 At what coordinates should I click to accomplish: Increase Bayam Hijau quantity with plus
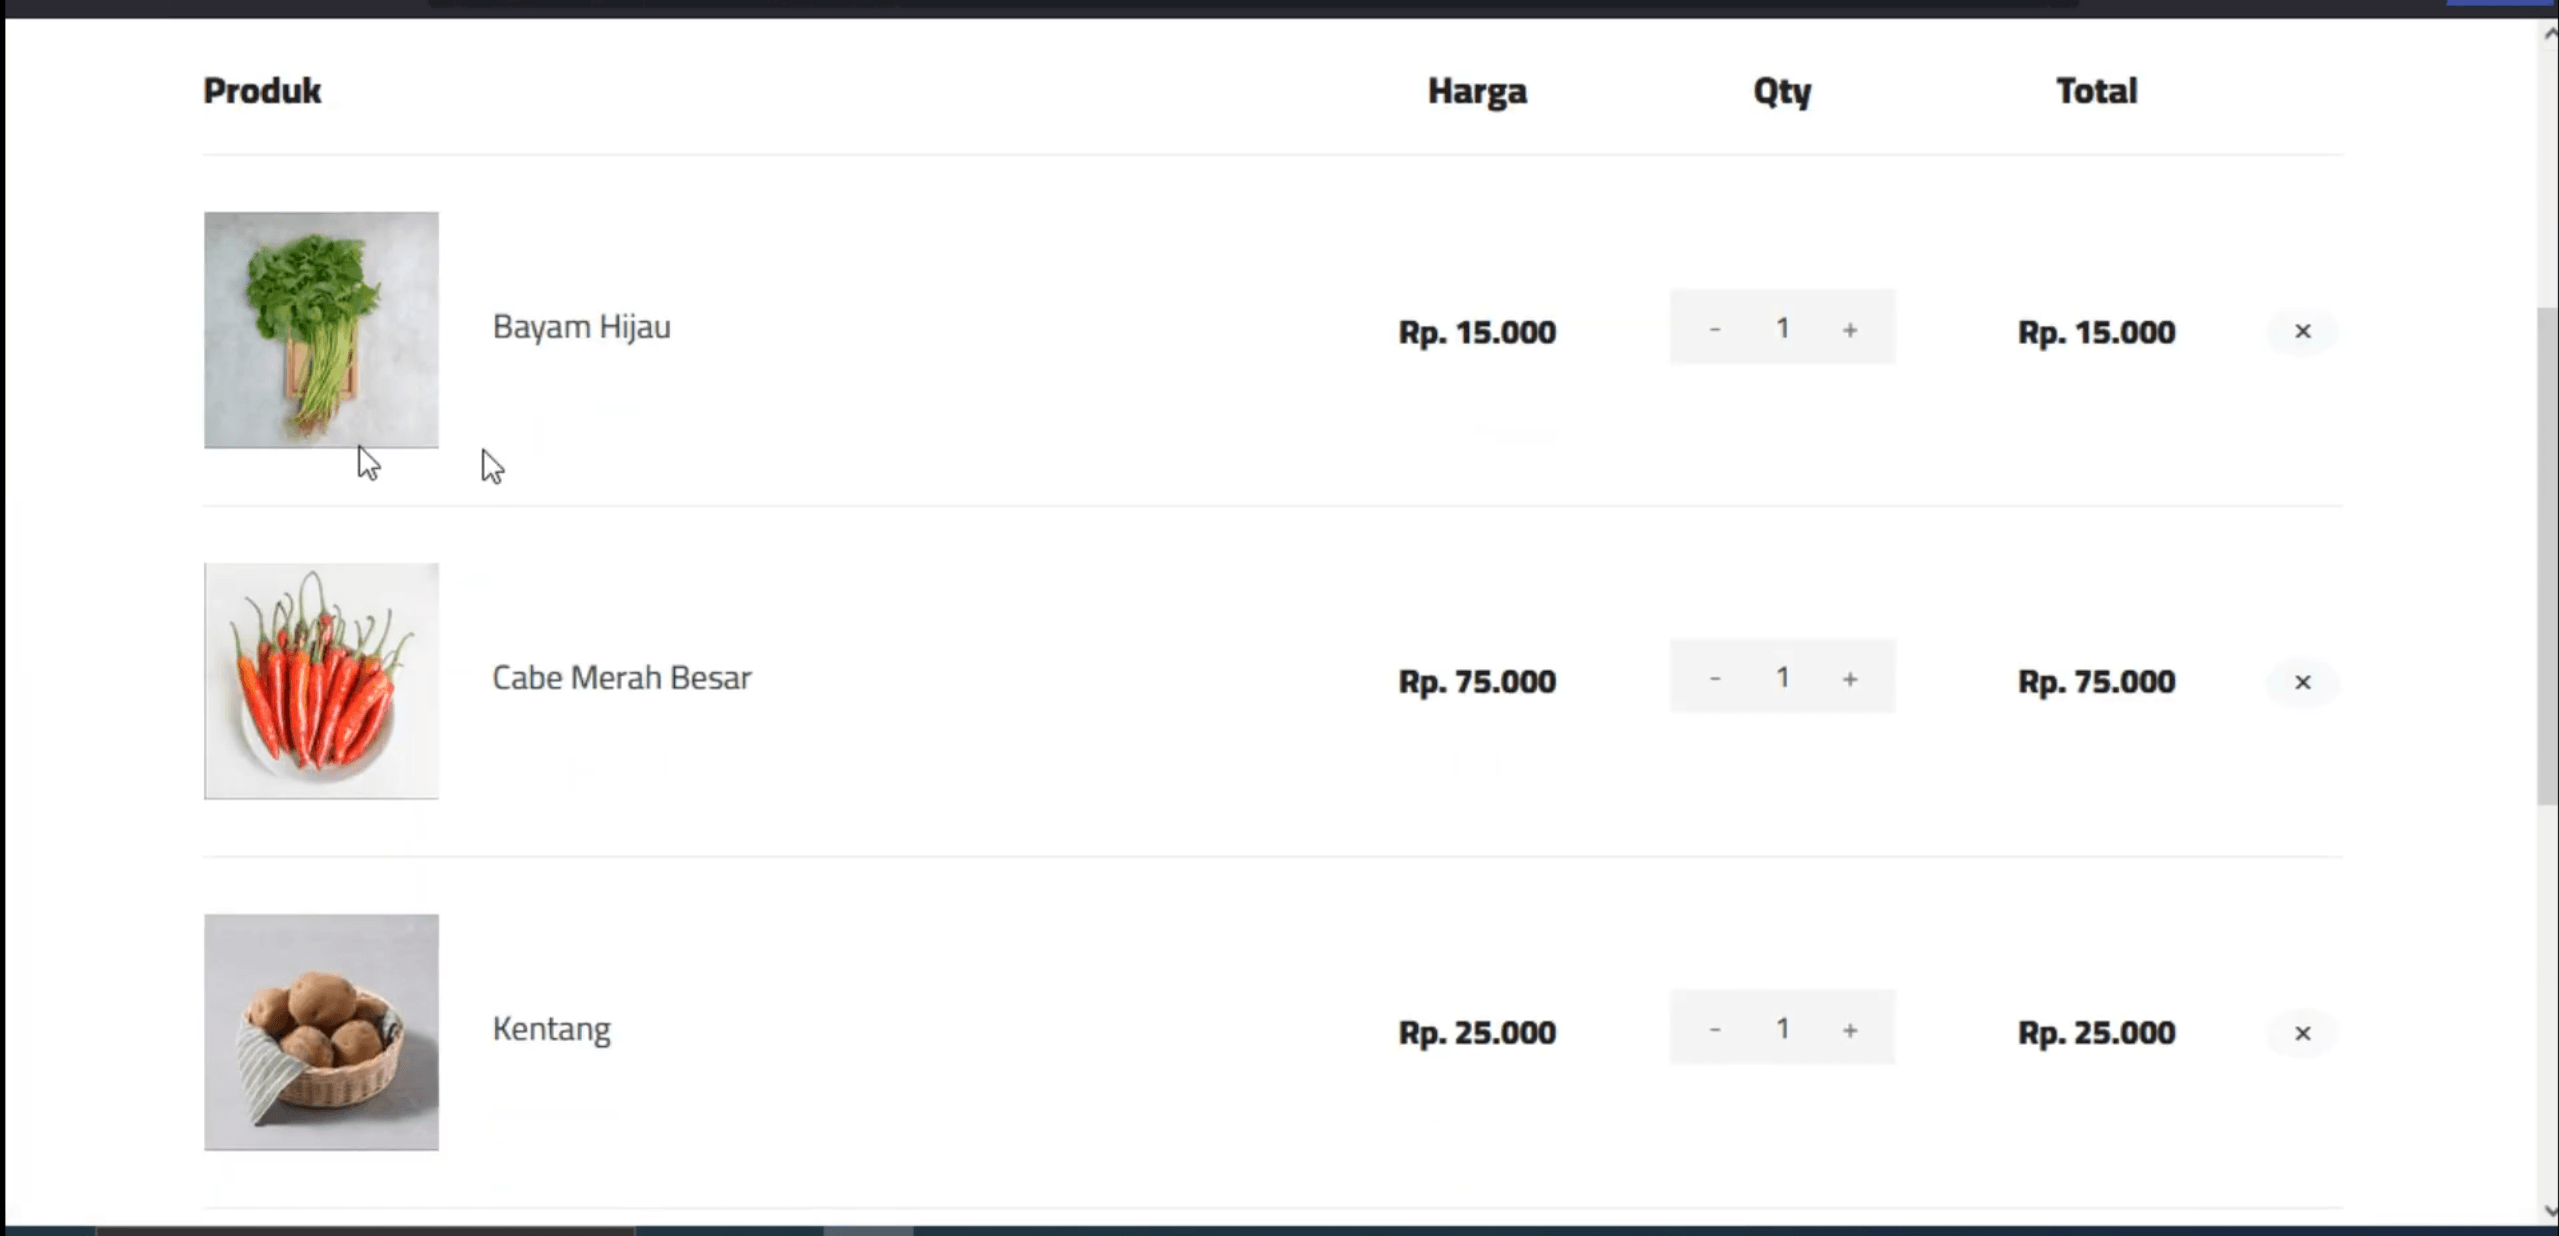pyautogui.click(x=1849, y=329)
